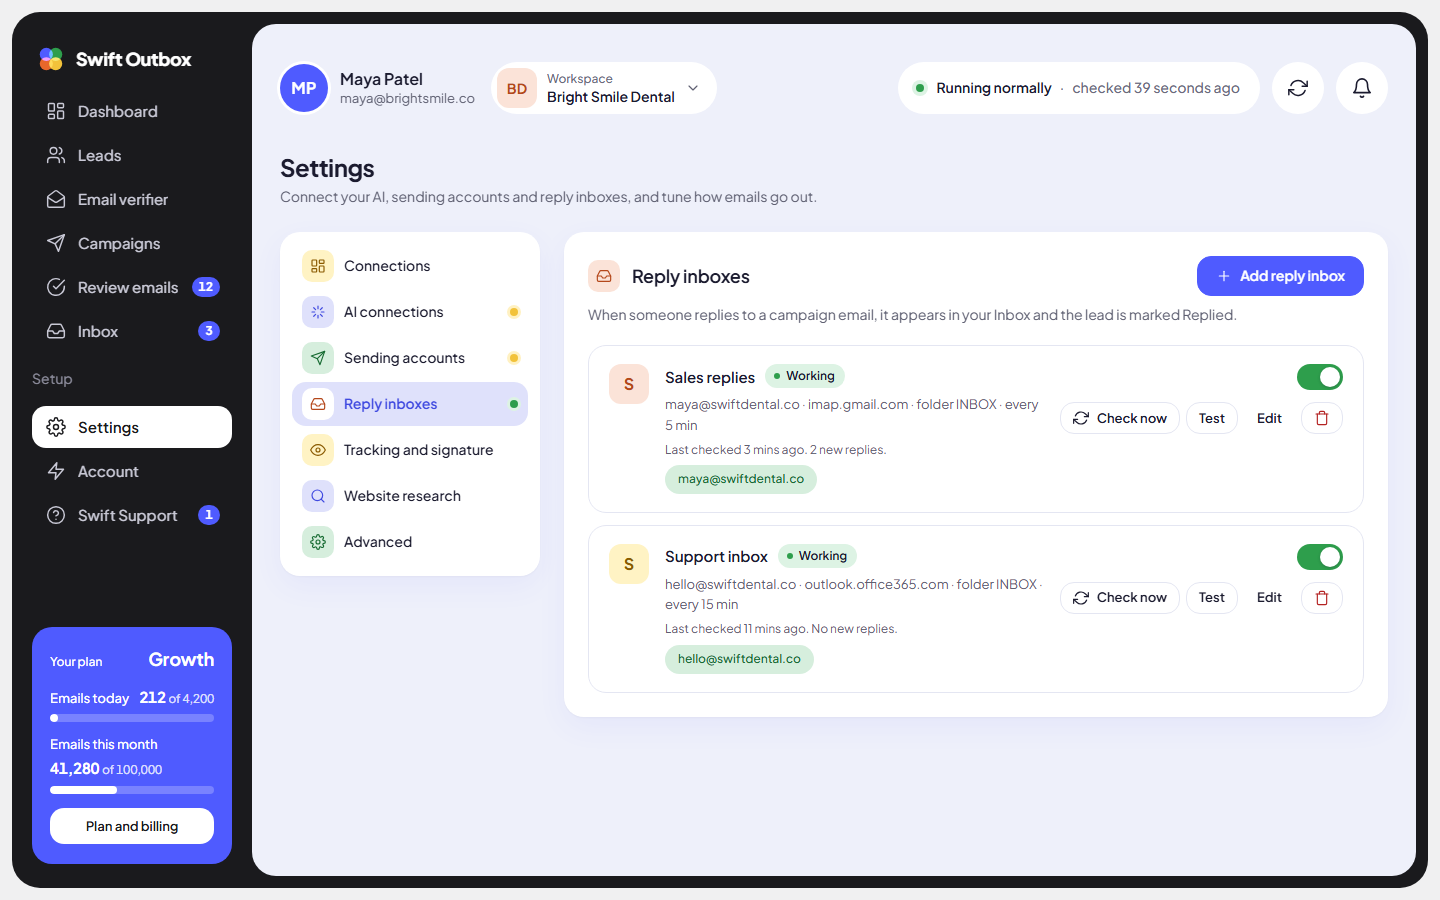Click the maya@swiftdental.co address chip

(741, 479)
